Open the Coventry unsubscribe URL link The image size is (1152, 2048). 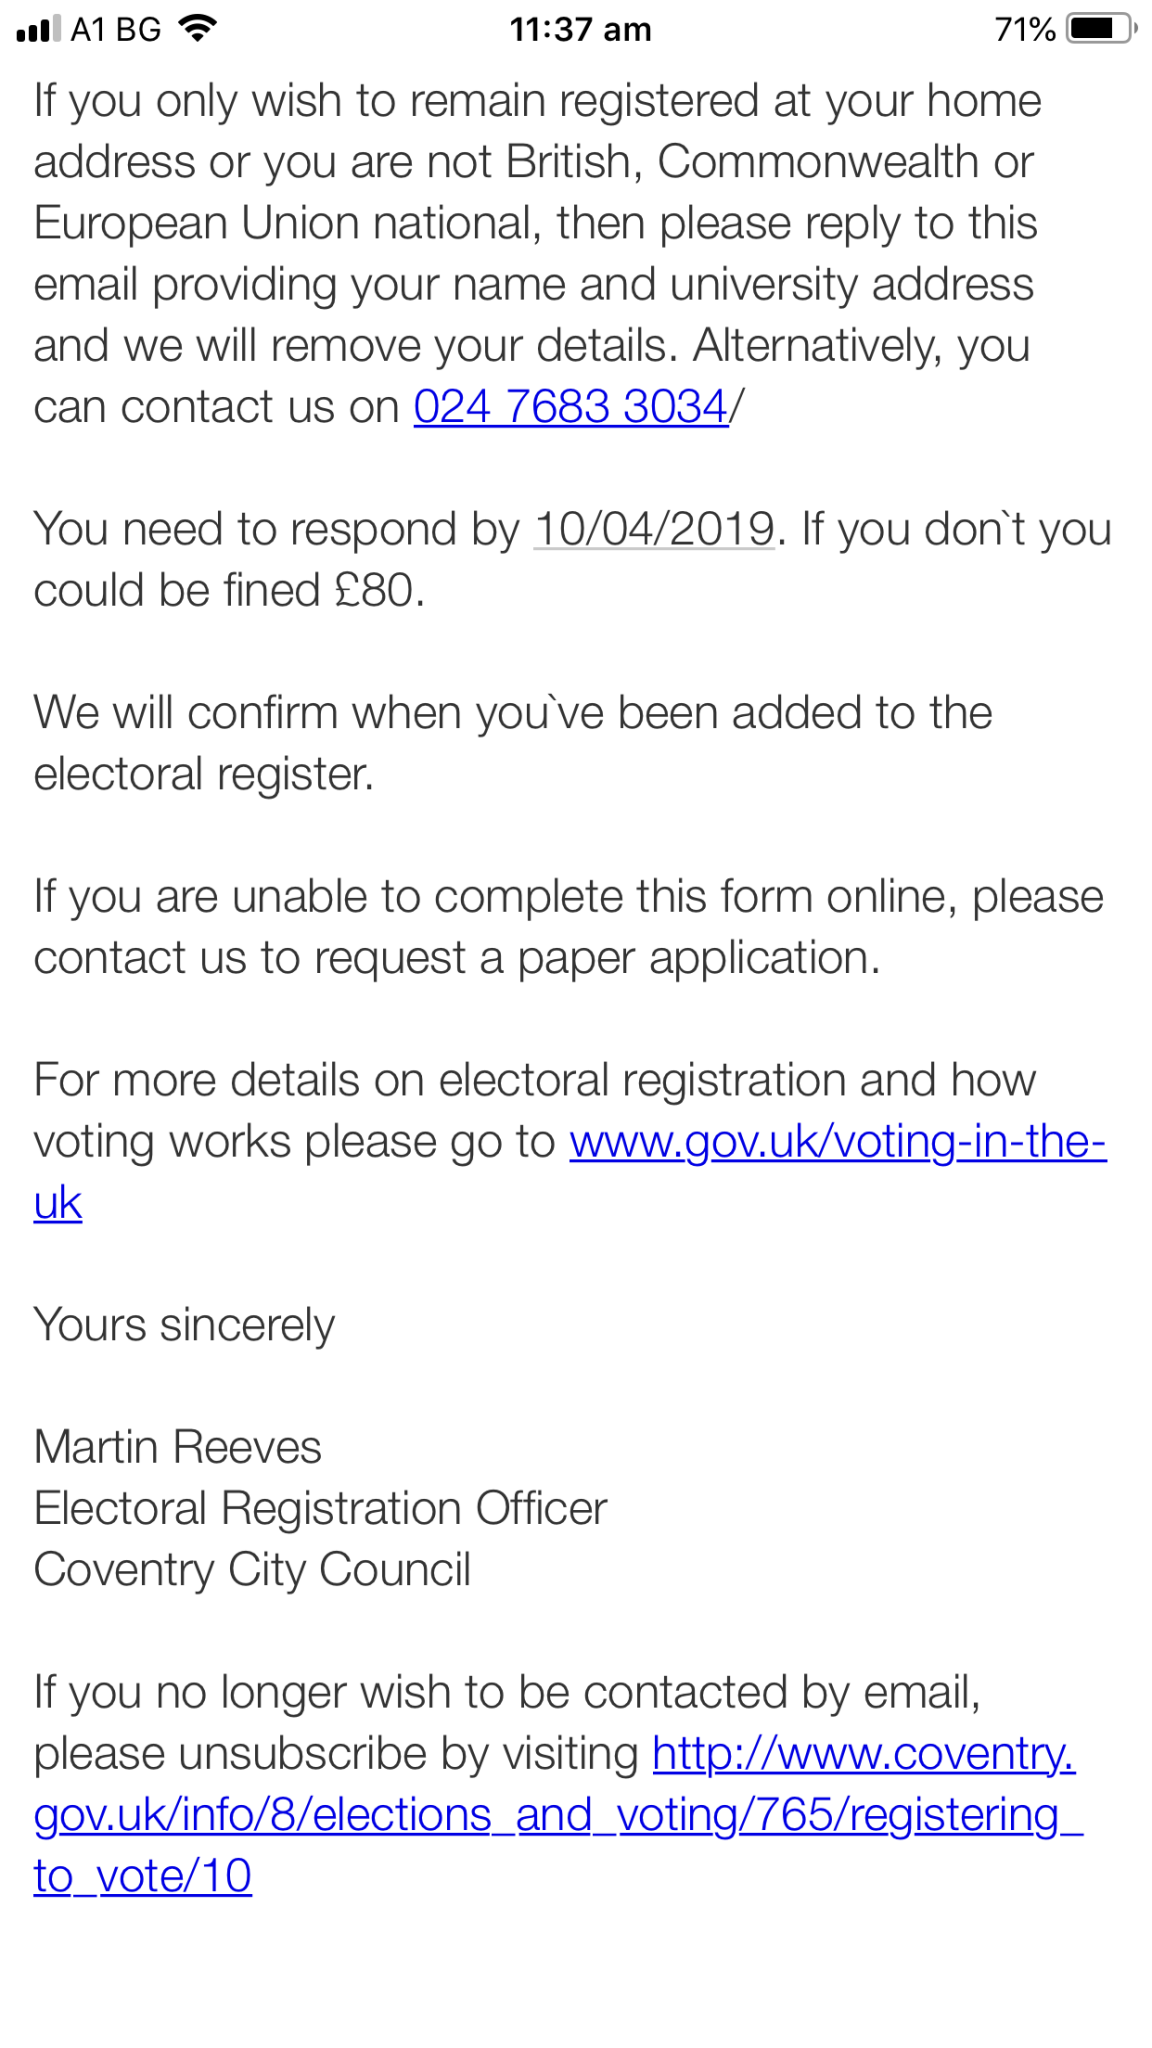coord(558,1815)
